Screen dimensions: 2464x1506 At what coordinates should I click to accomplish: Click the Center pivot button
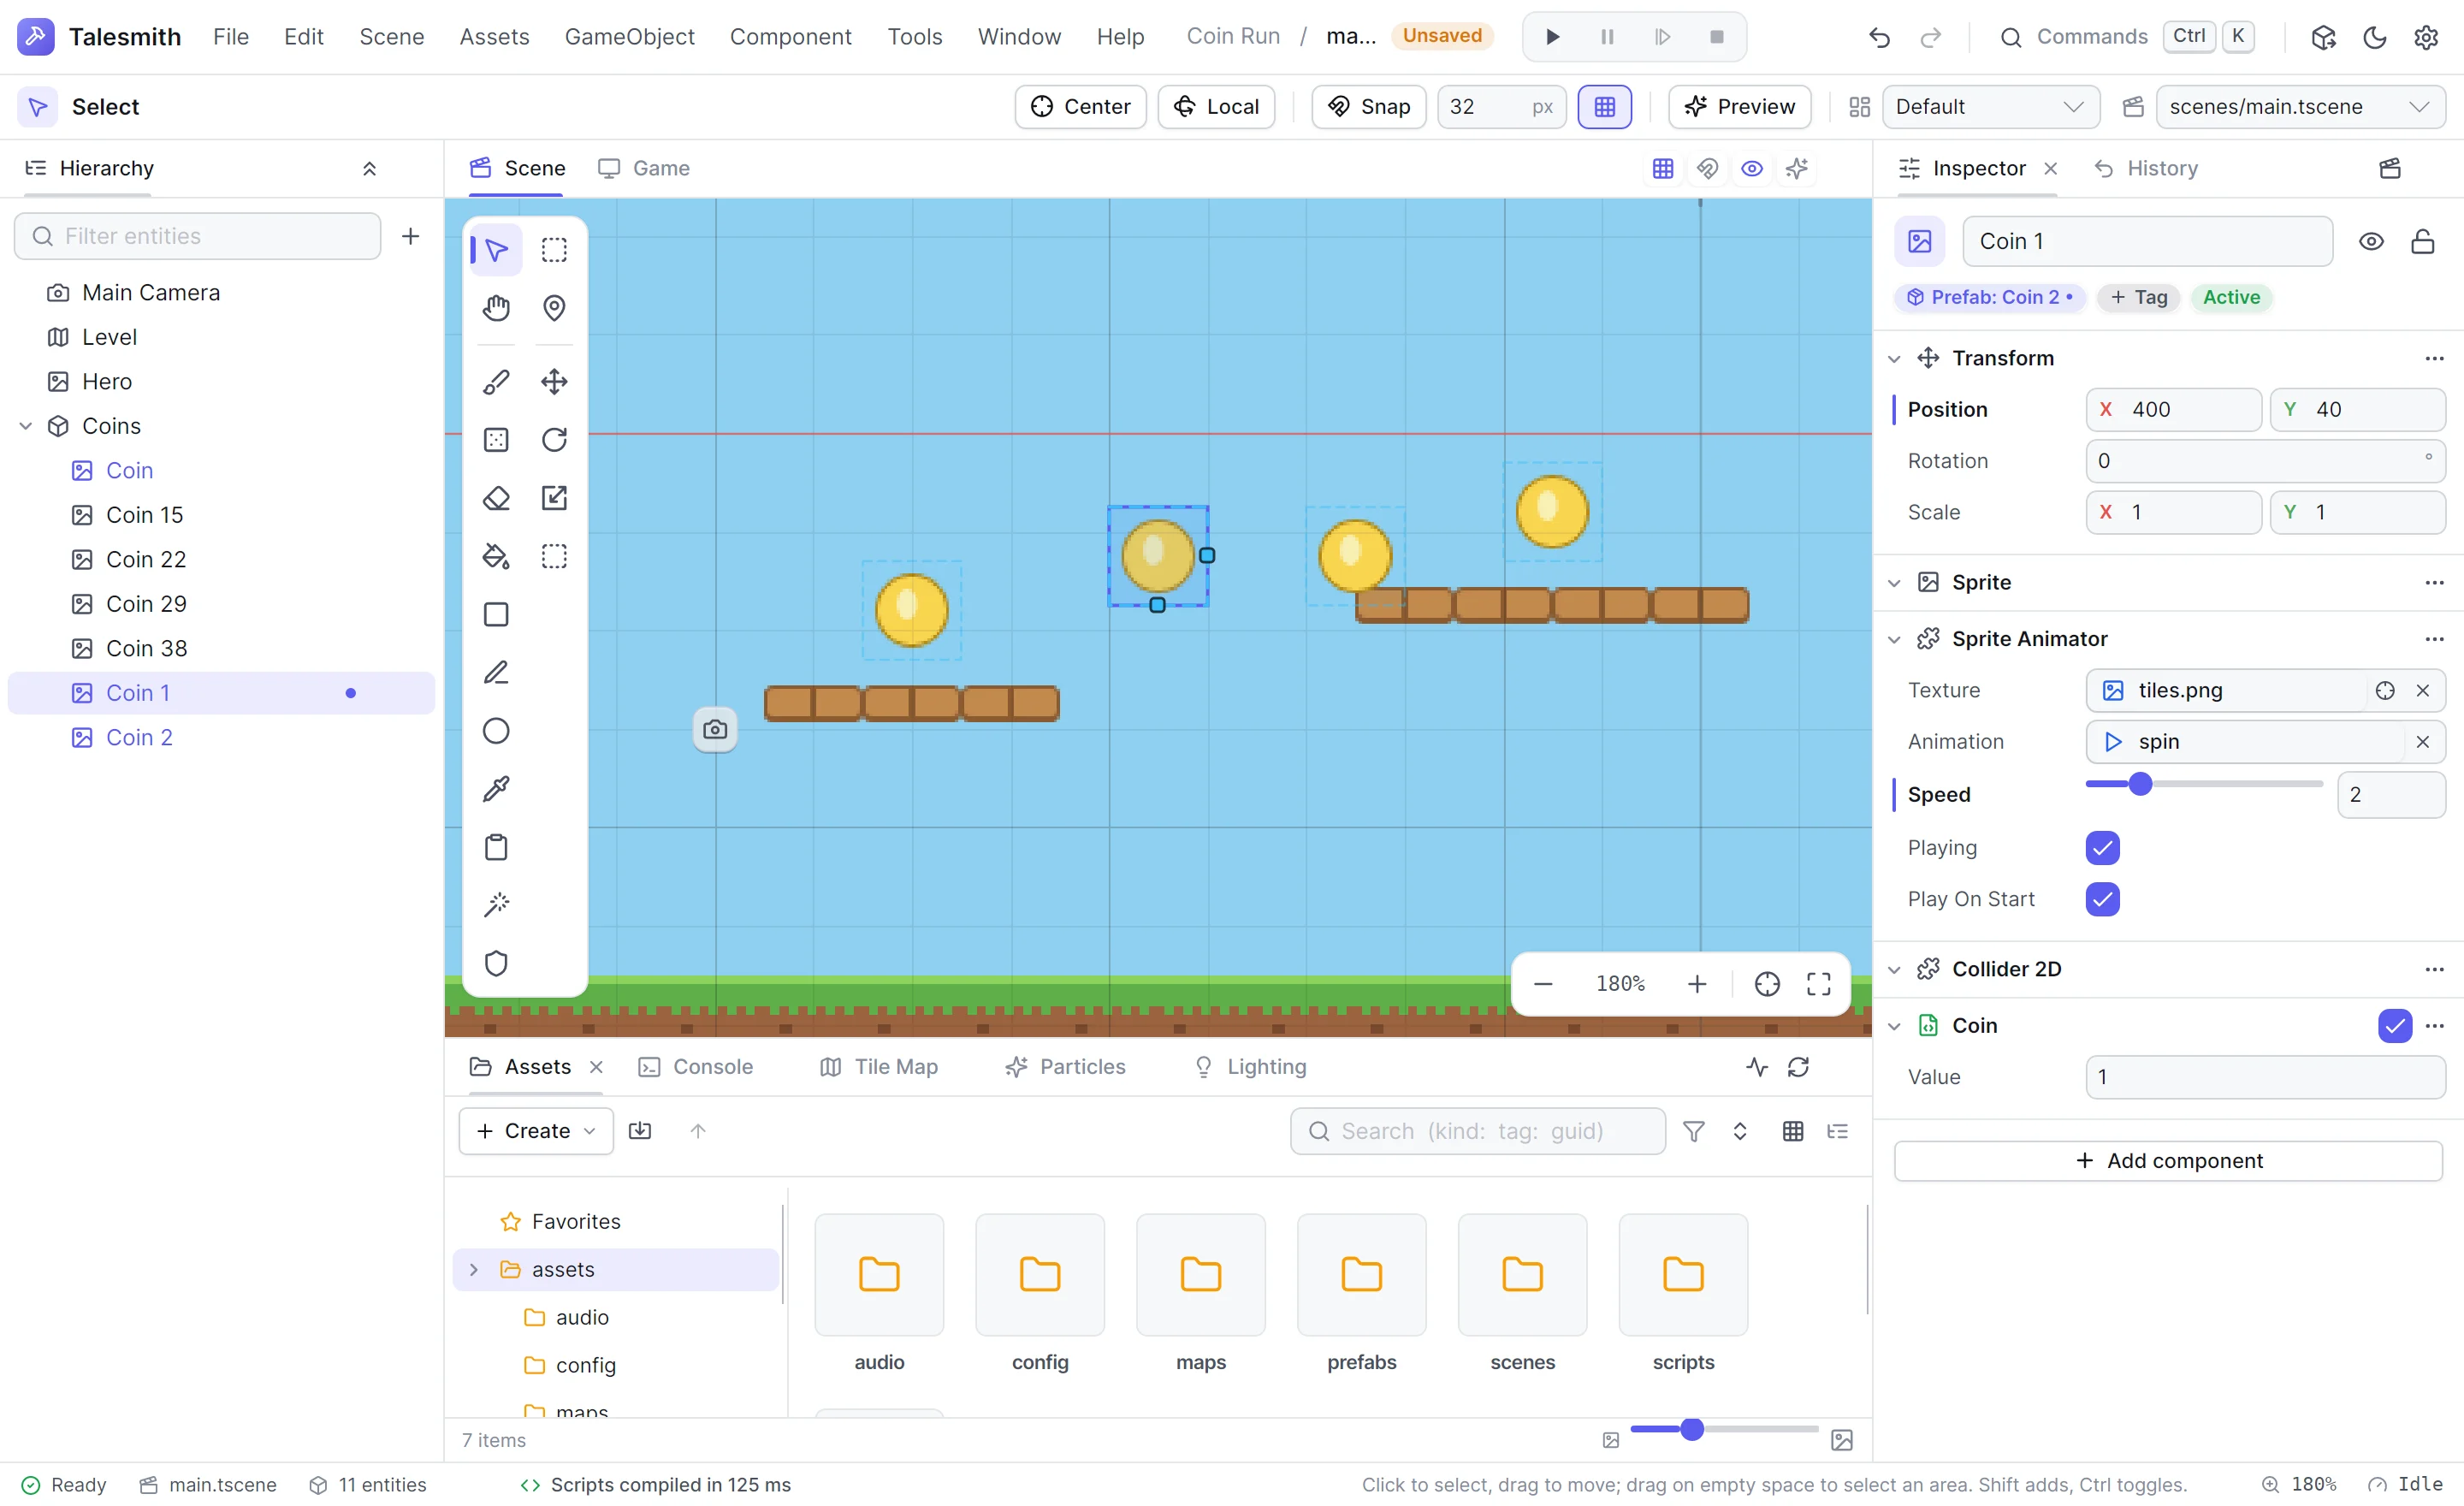1080,107
